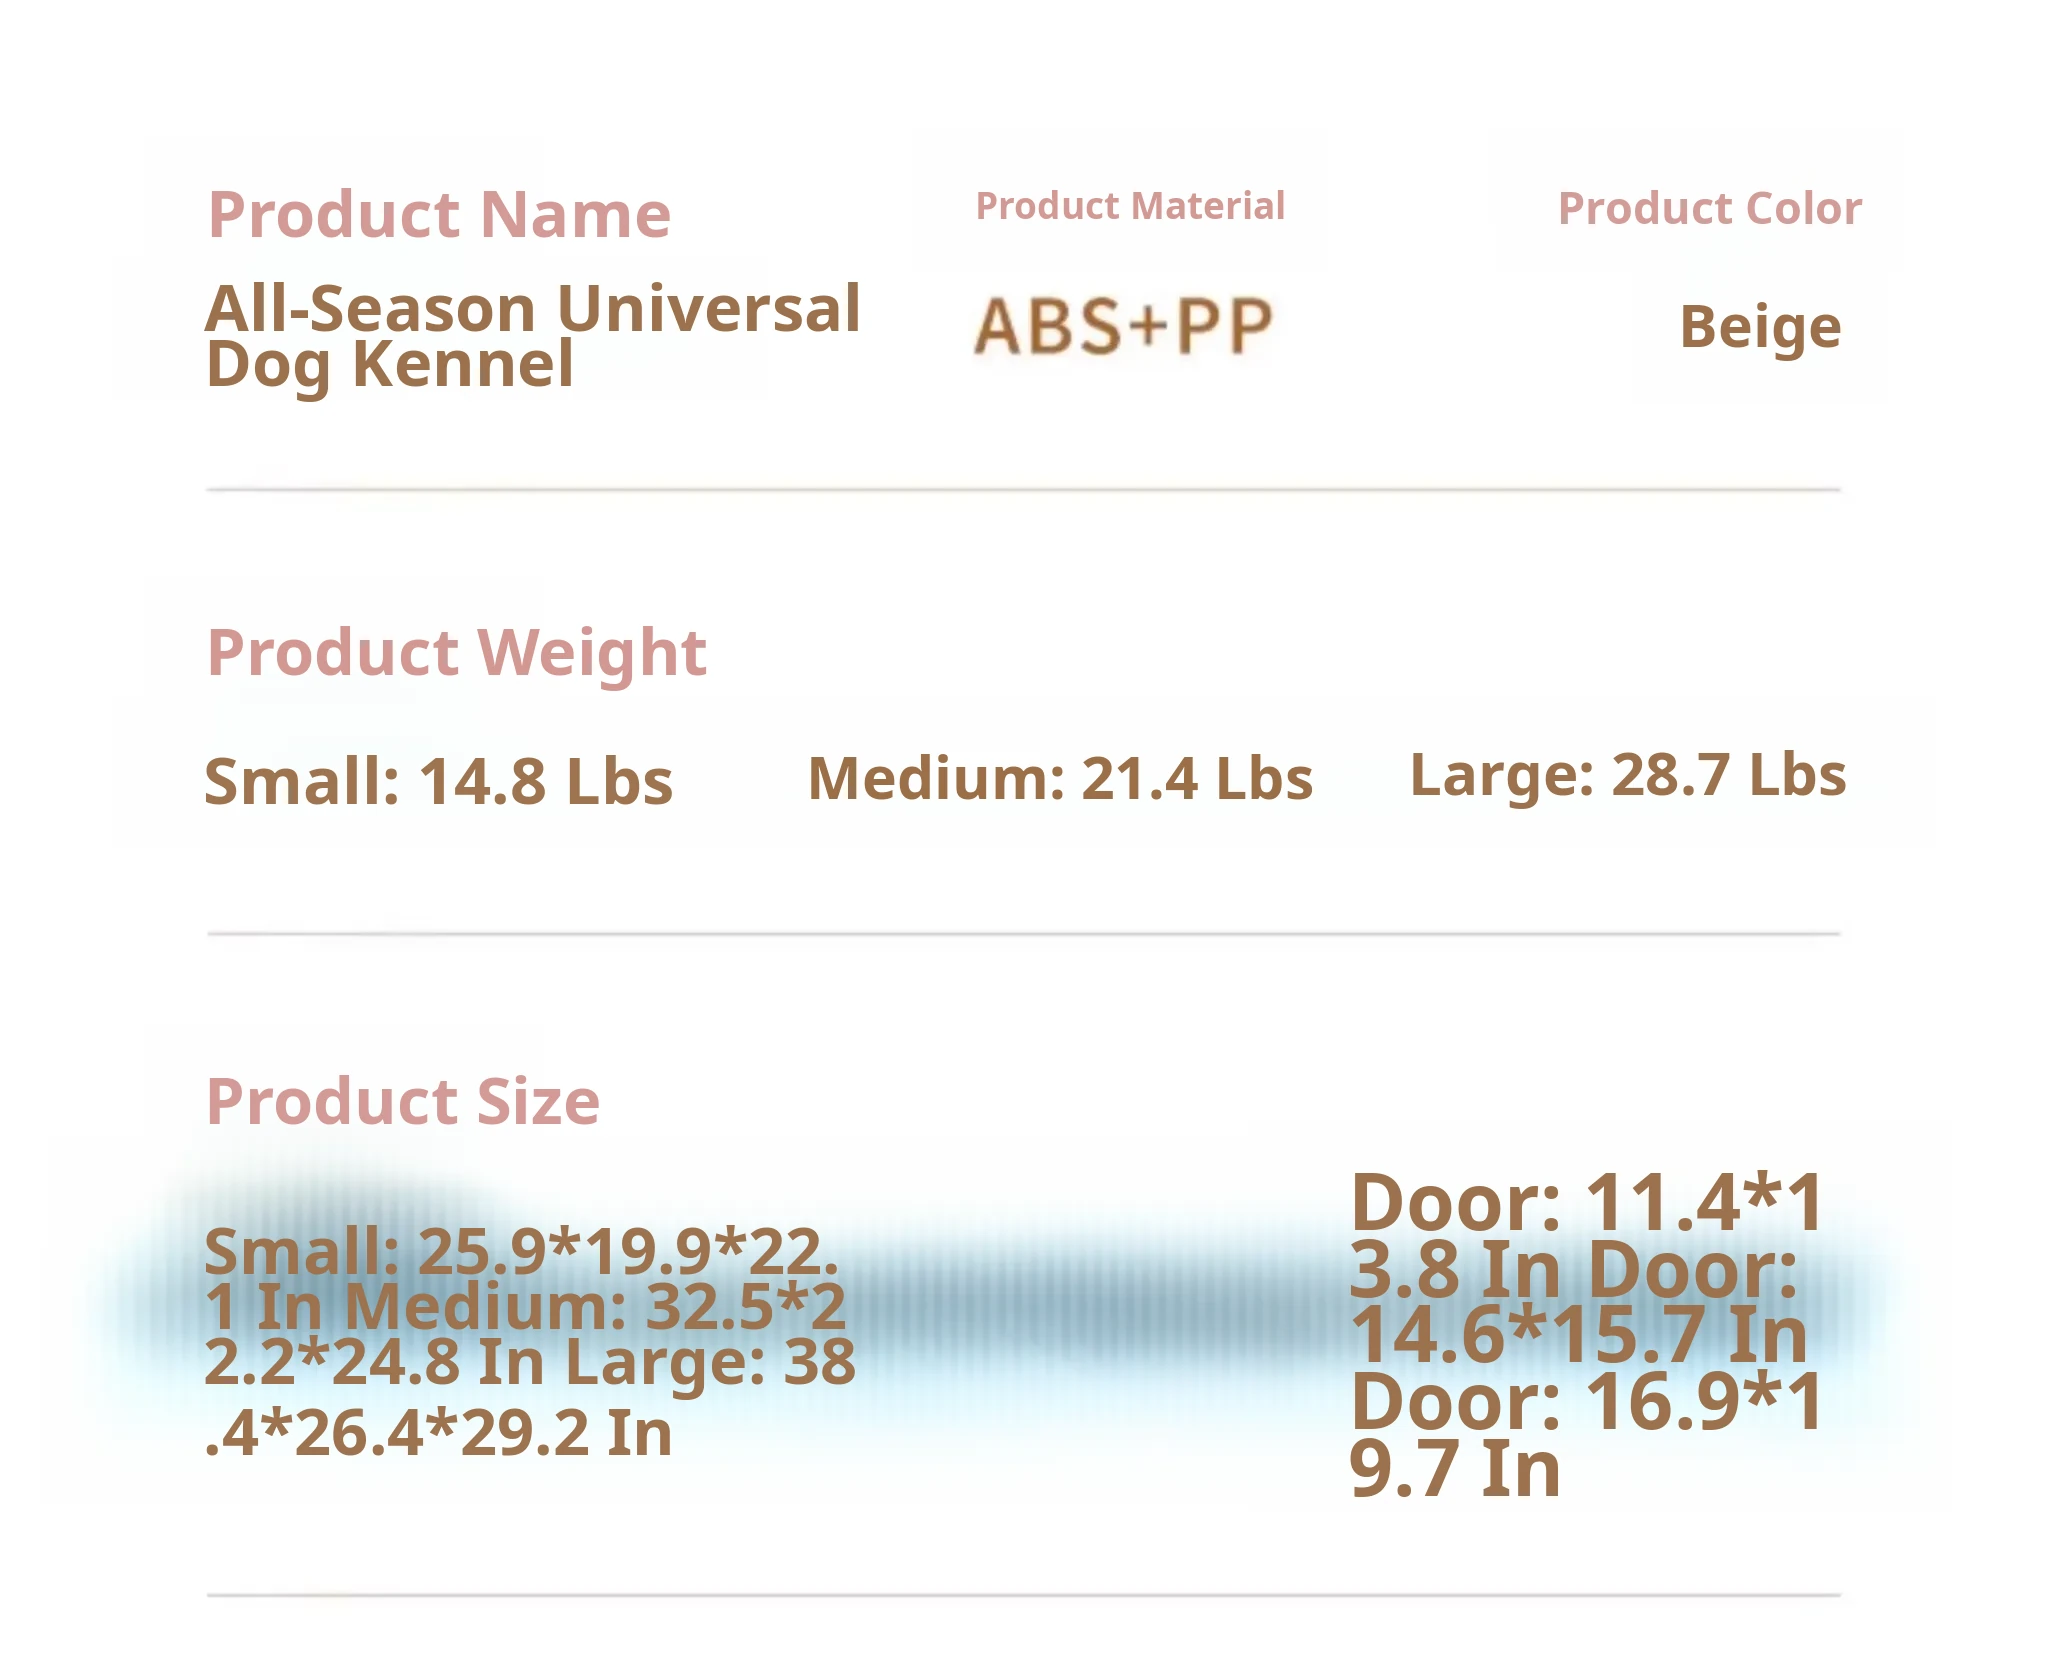Select the Medium: 21.4 Lbs weight

click(x=1060, y=779)
